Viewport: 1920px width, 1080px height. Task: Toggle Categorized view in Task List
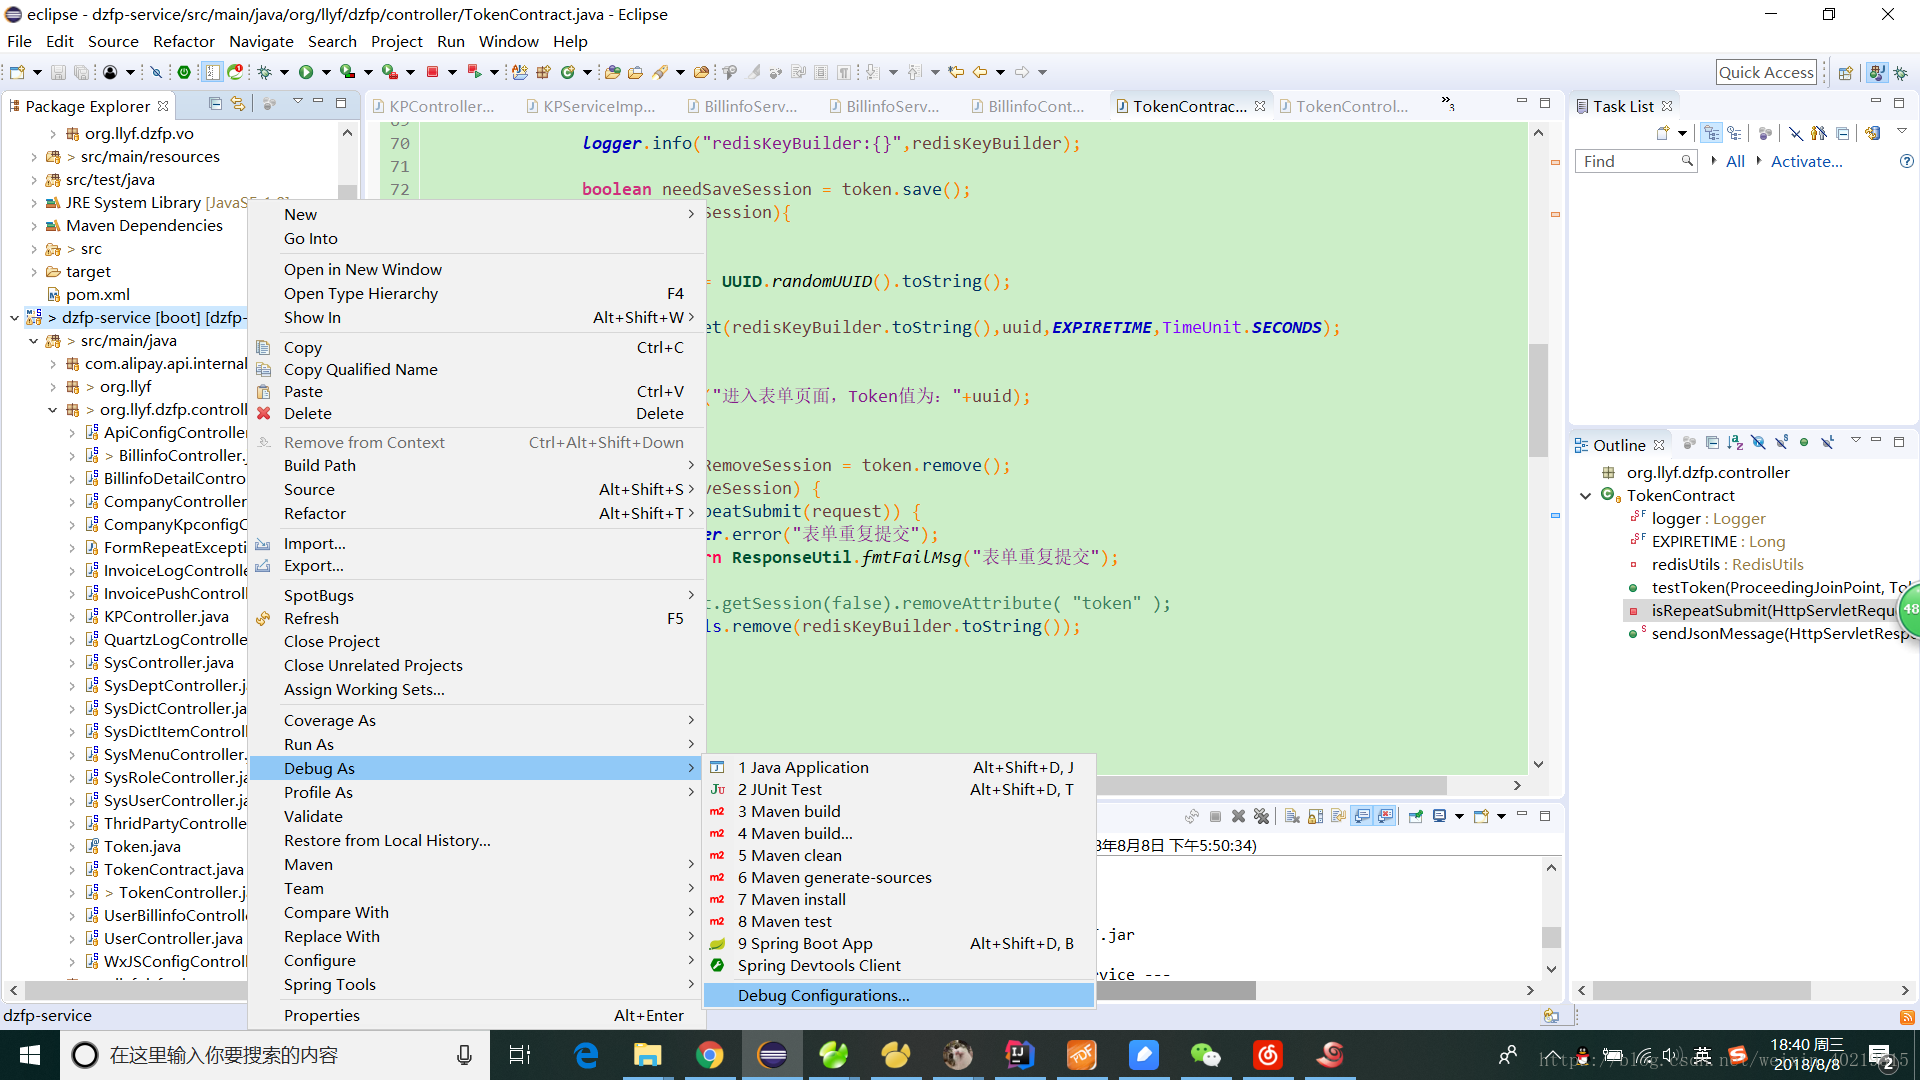(x=1711, y=133)
